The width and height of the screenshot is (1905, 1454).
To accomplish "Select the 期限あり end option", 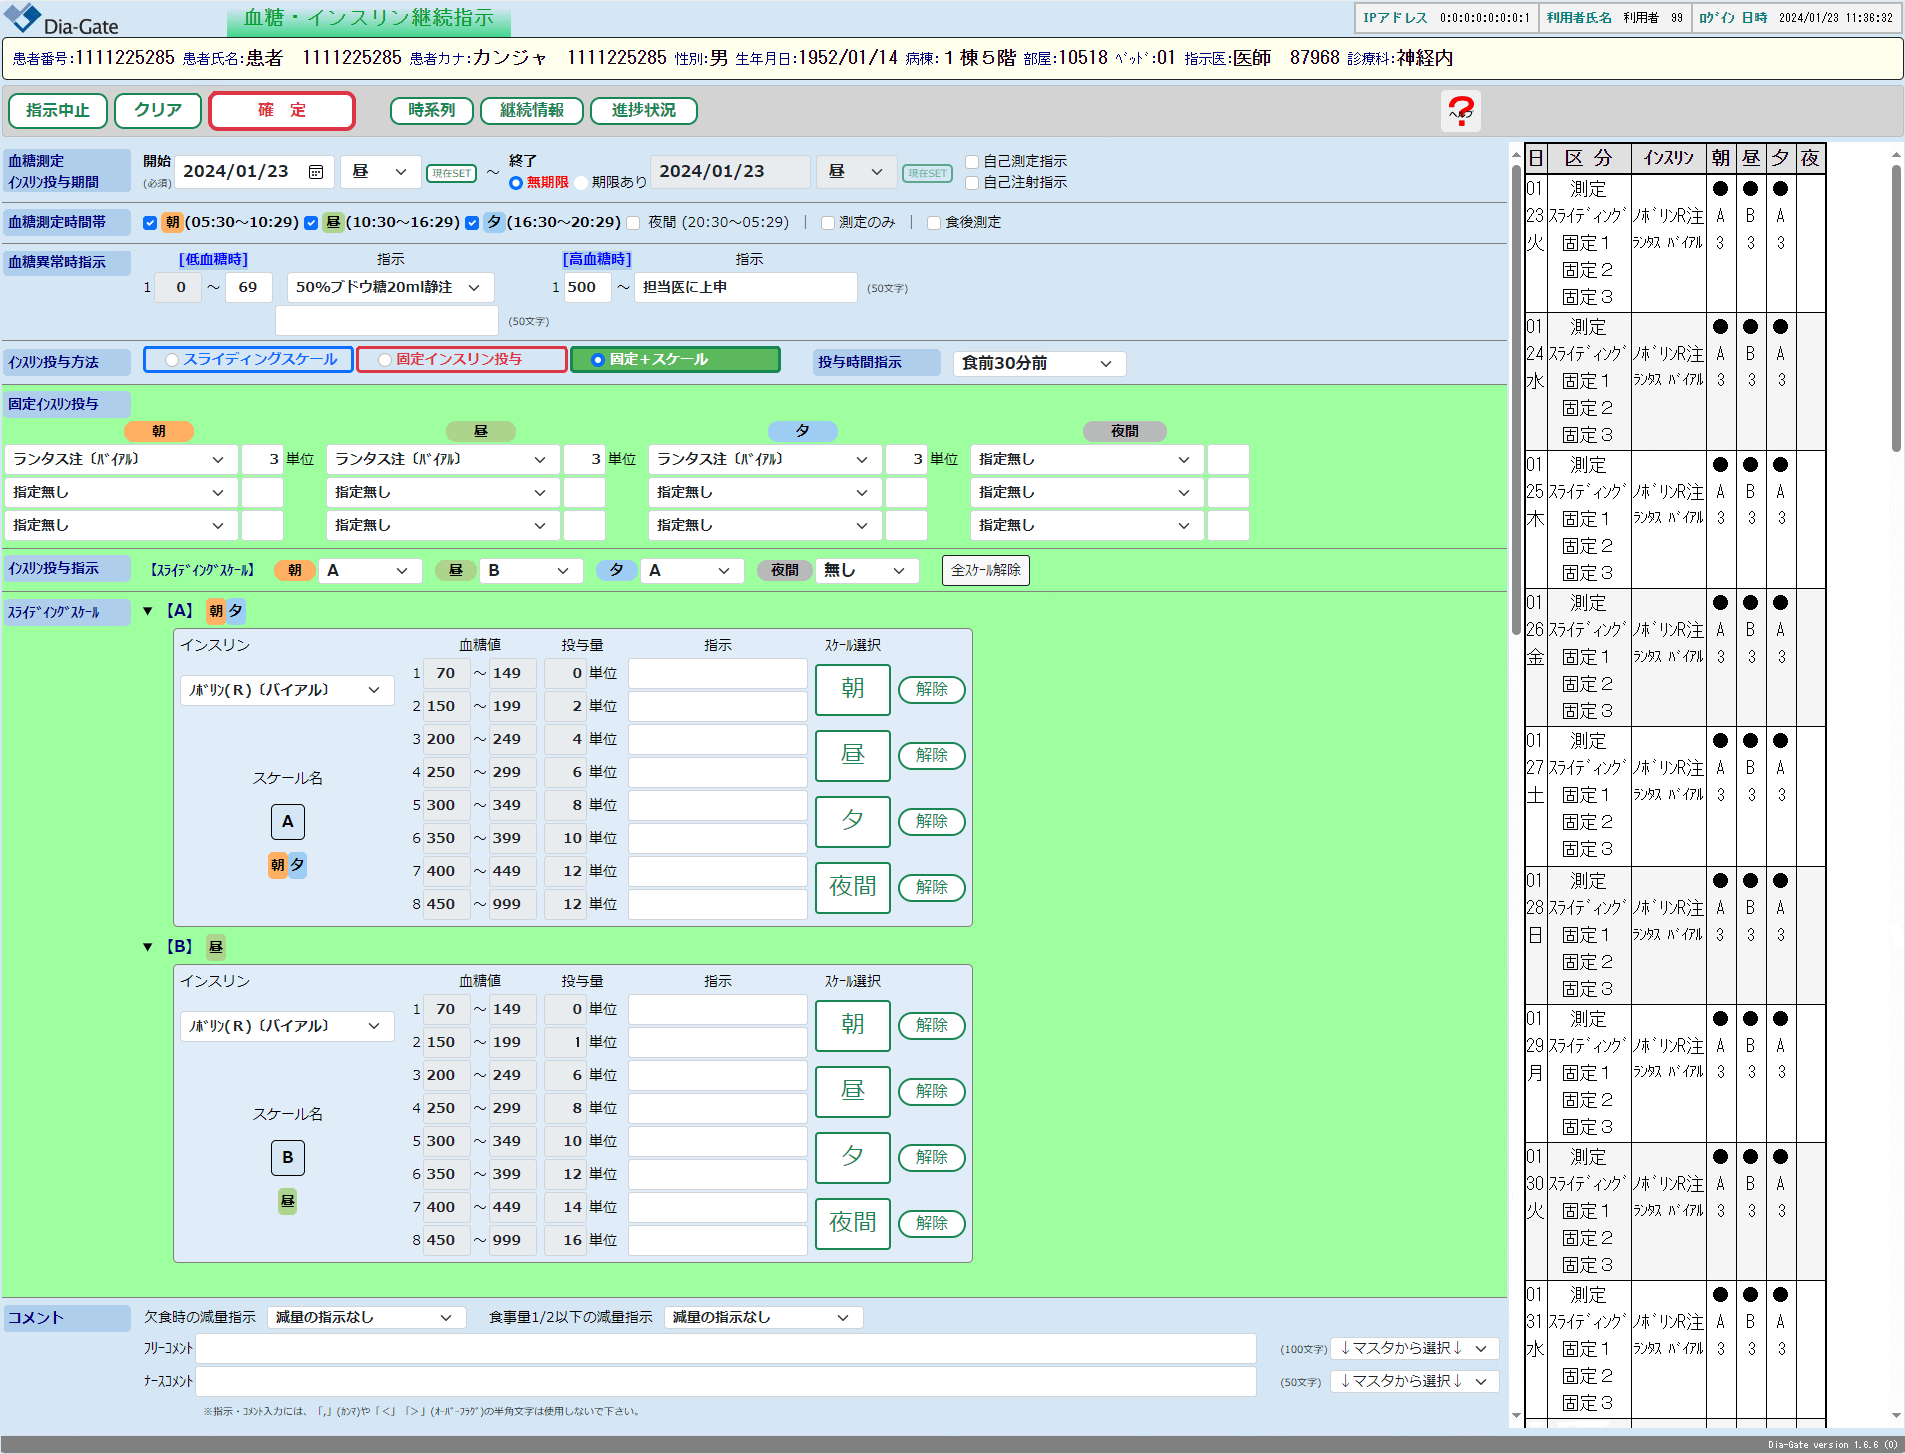I will click(x=581, y=183).
